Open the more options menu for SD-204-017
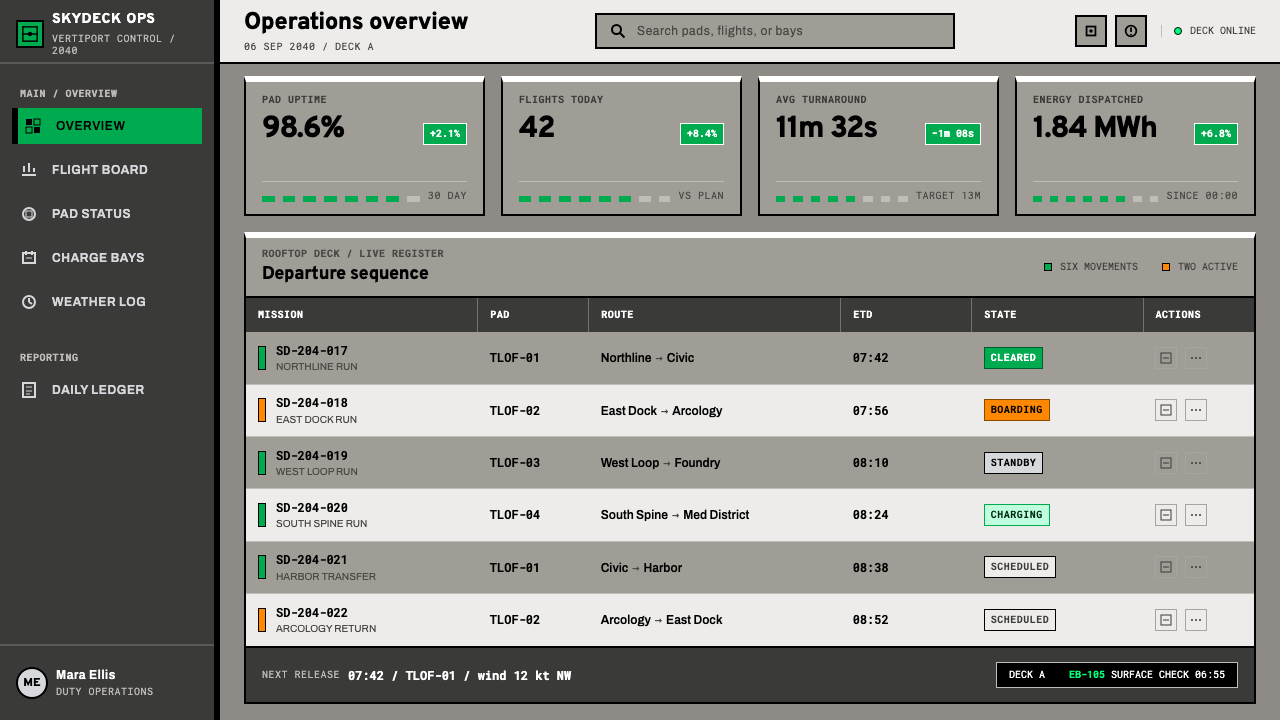 pos(1196,358)
